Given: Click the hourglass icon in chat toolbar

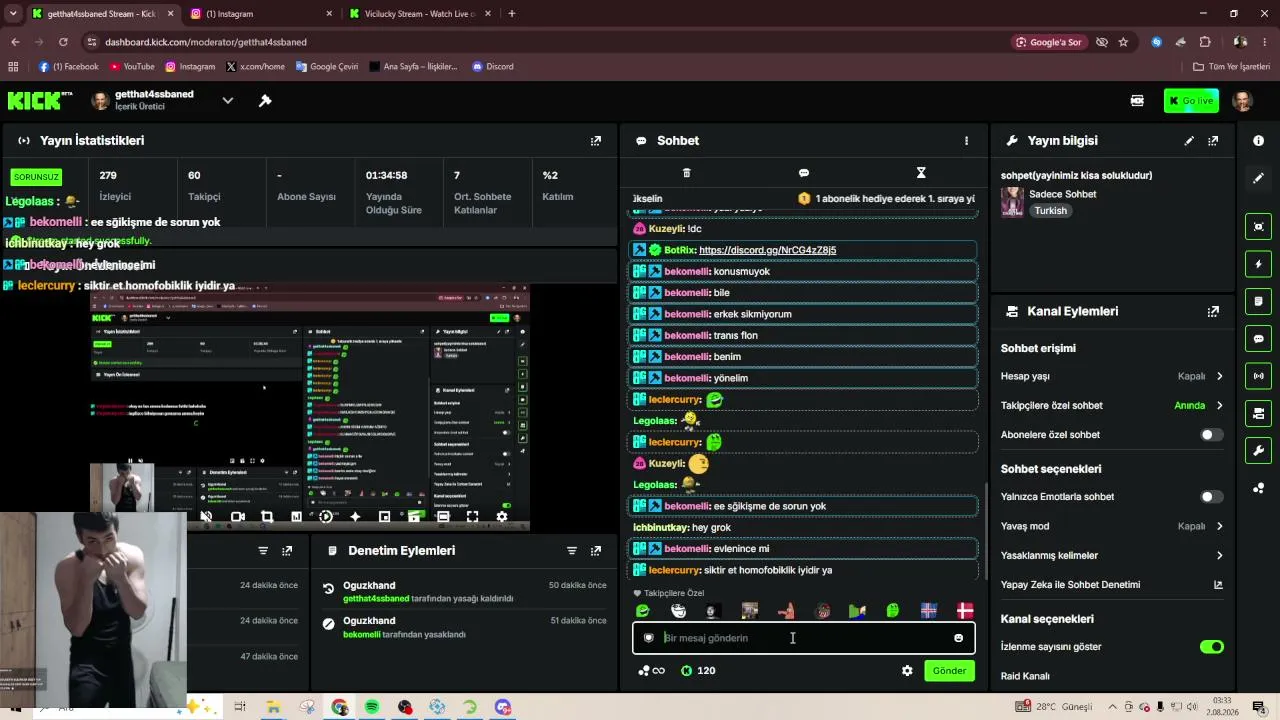Looking at the screenshot, I should point(921,173).
